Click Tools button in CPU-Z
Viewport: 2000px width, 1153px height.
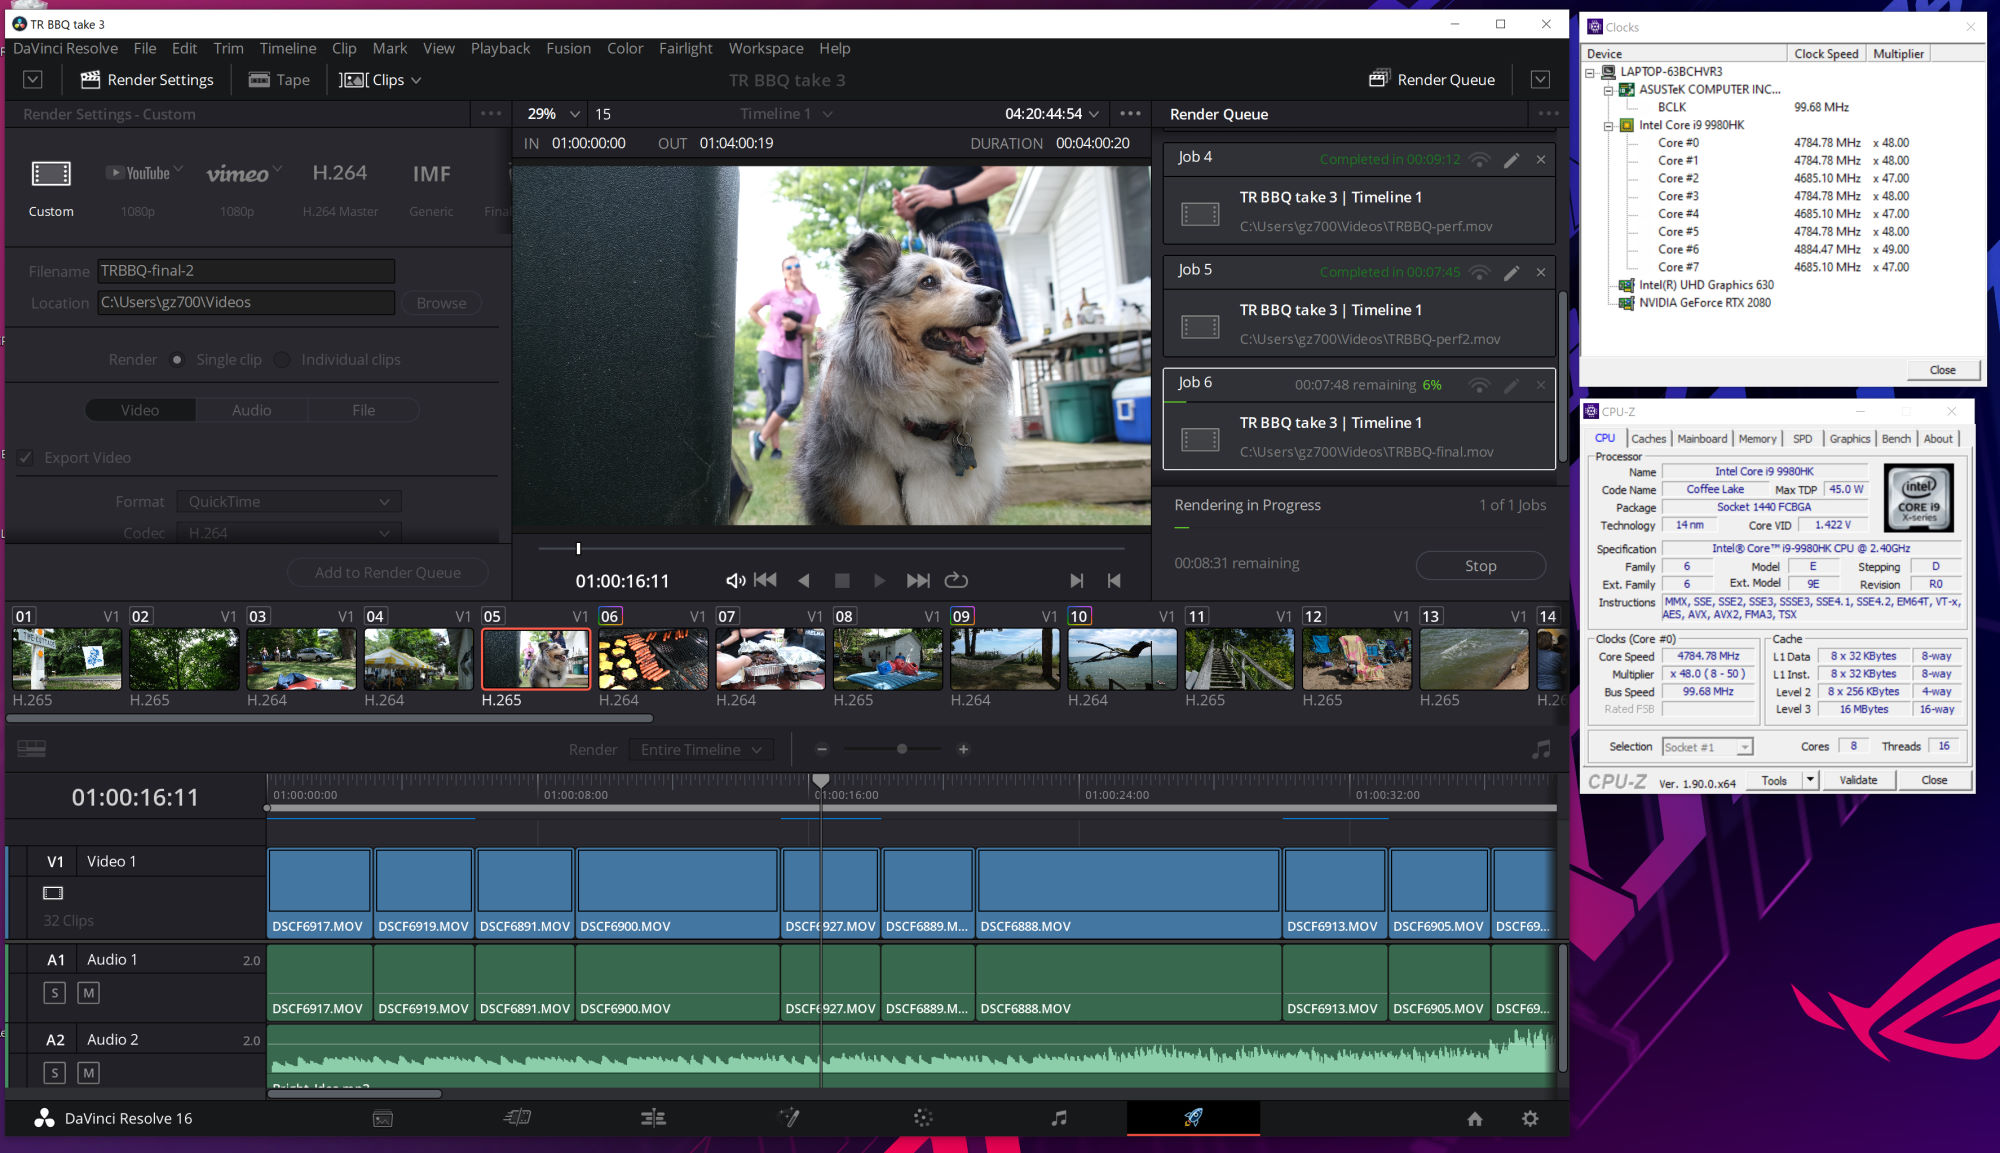tap(1774, 780)
